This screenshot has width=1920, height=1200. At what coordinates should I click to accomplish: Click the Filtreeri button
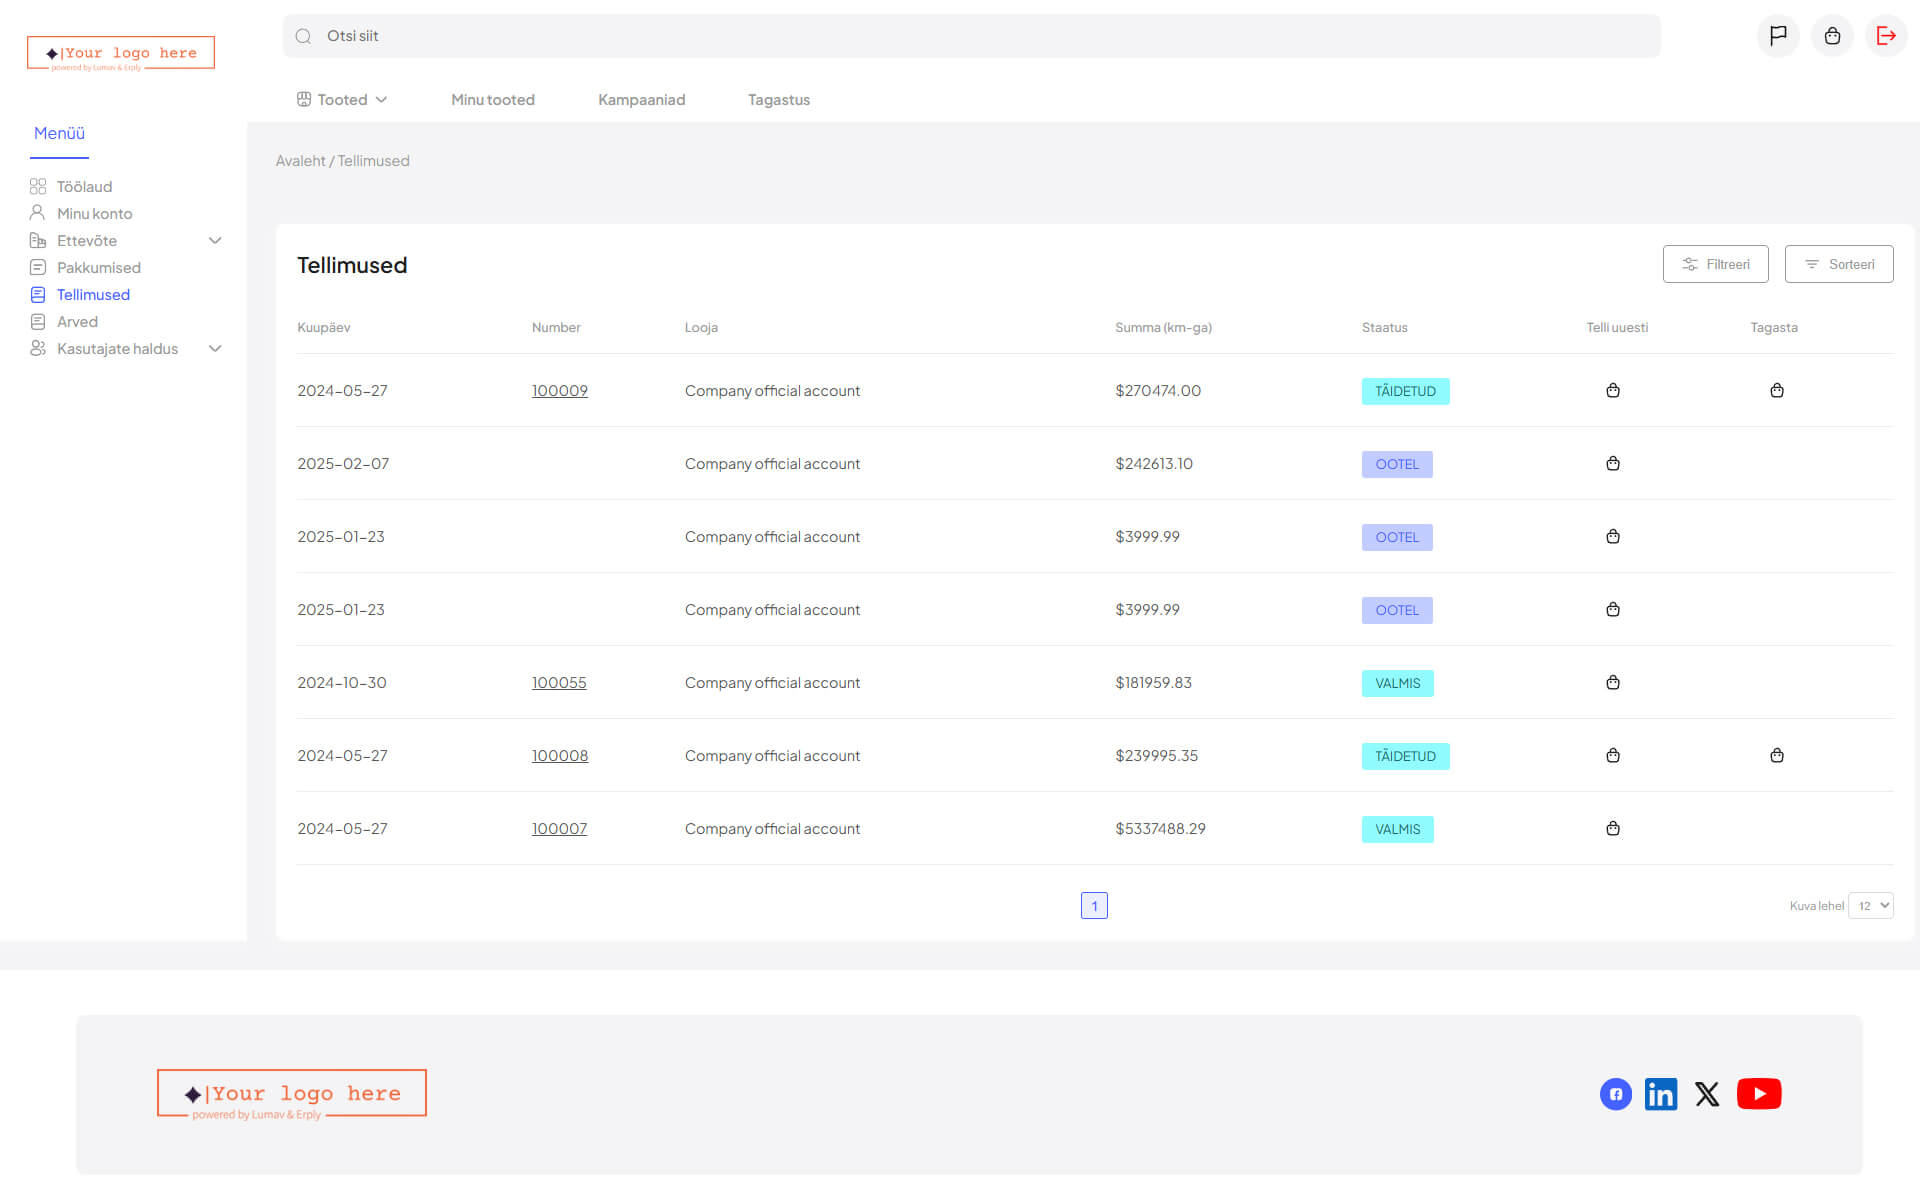pyautogui.click(x=1715, y=264)
